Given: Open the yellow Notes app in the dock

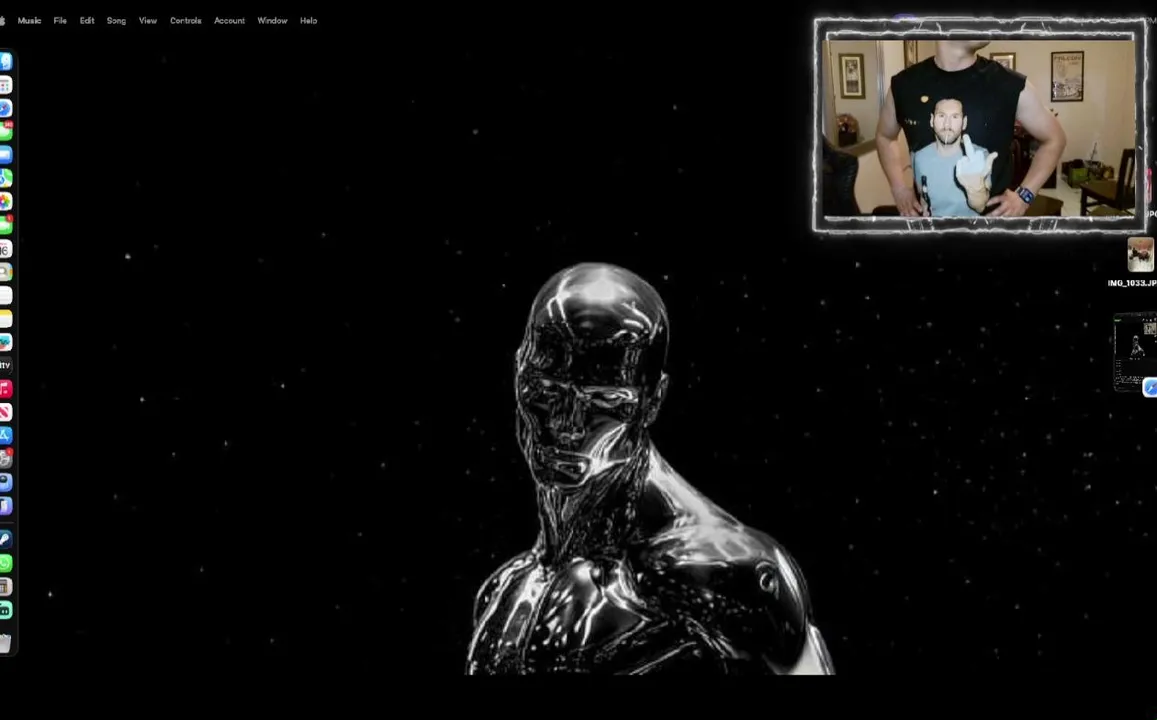Looking at the screenshot, I should pos(5,319).
